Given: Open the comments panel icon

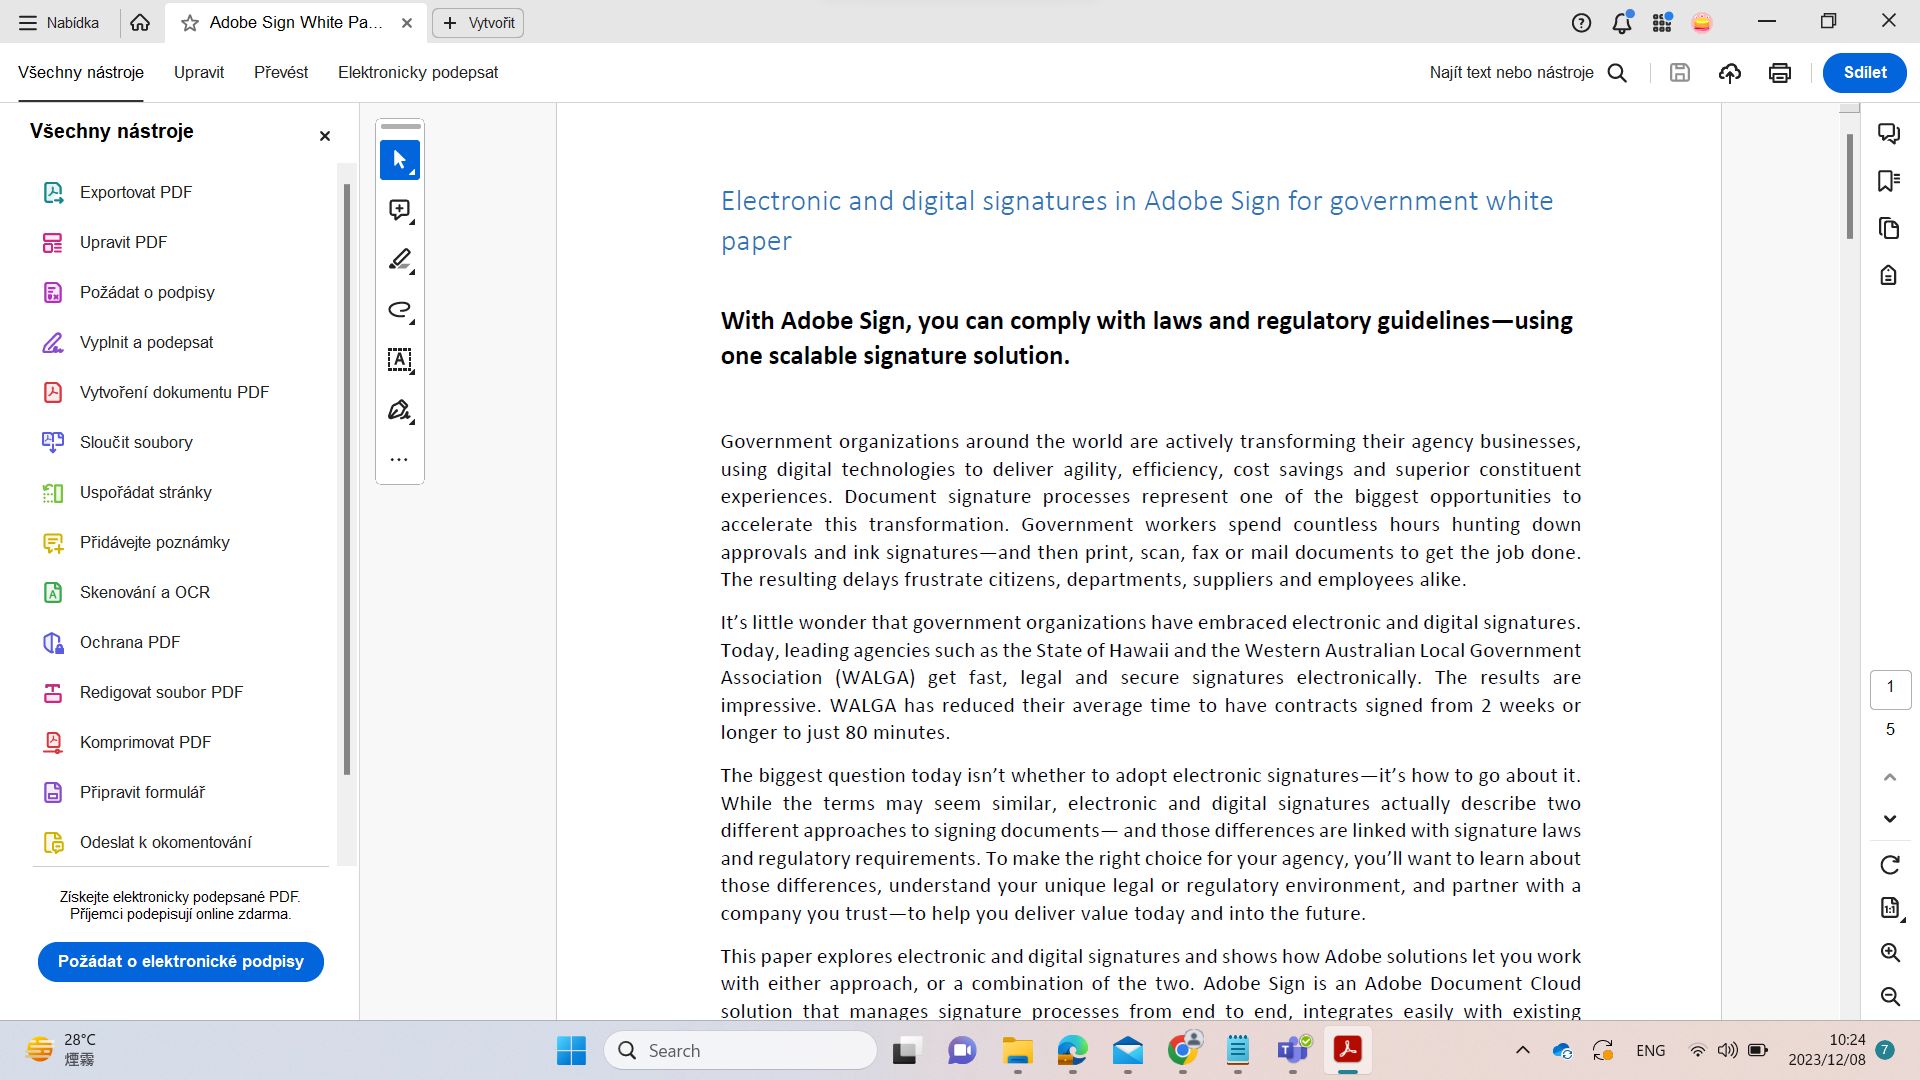Looking at the screenshot, I should (x=1888, y=133).
